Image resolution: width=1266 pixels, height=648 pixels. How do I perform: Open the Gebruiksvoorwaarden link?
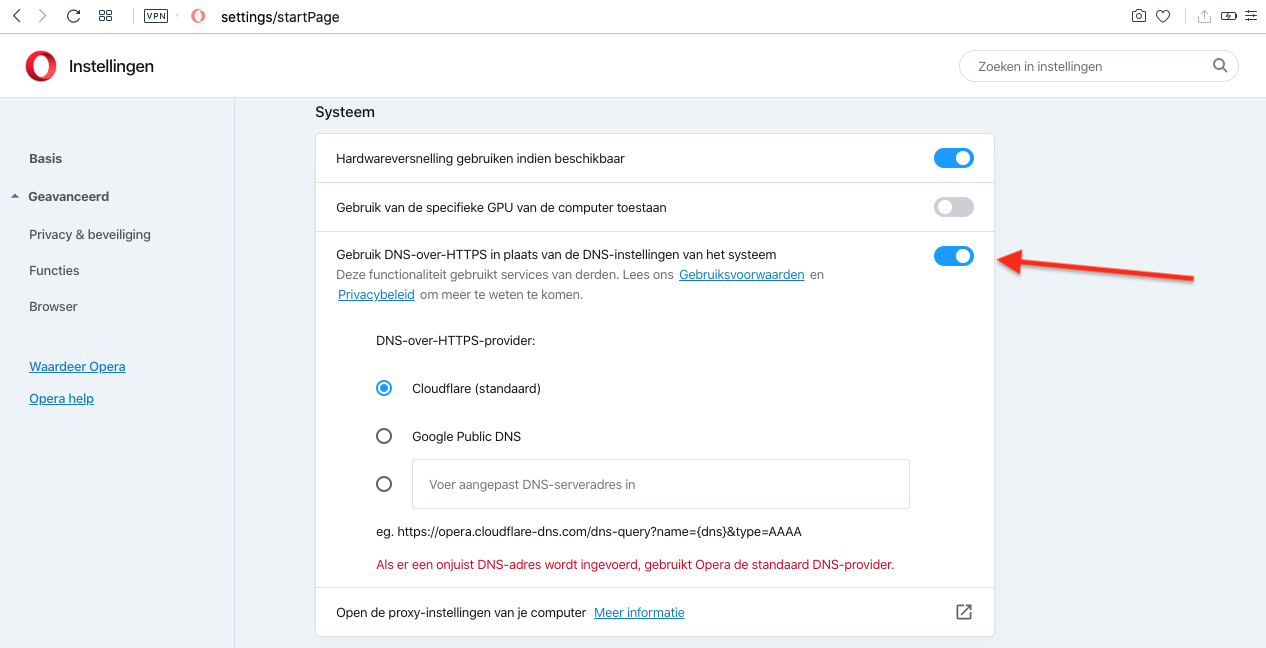point(742,274)
